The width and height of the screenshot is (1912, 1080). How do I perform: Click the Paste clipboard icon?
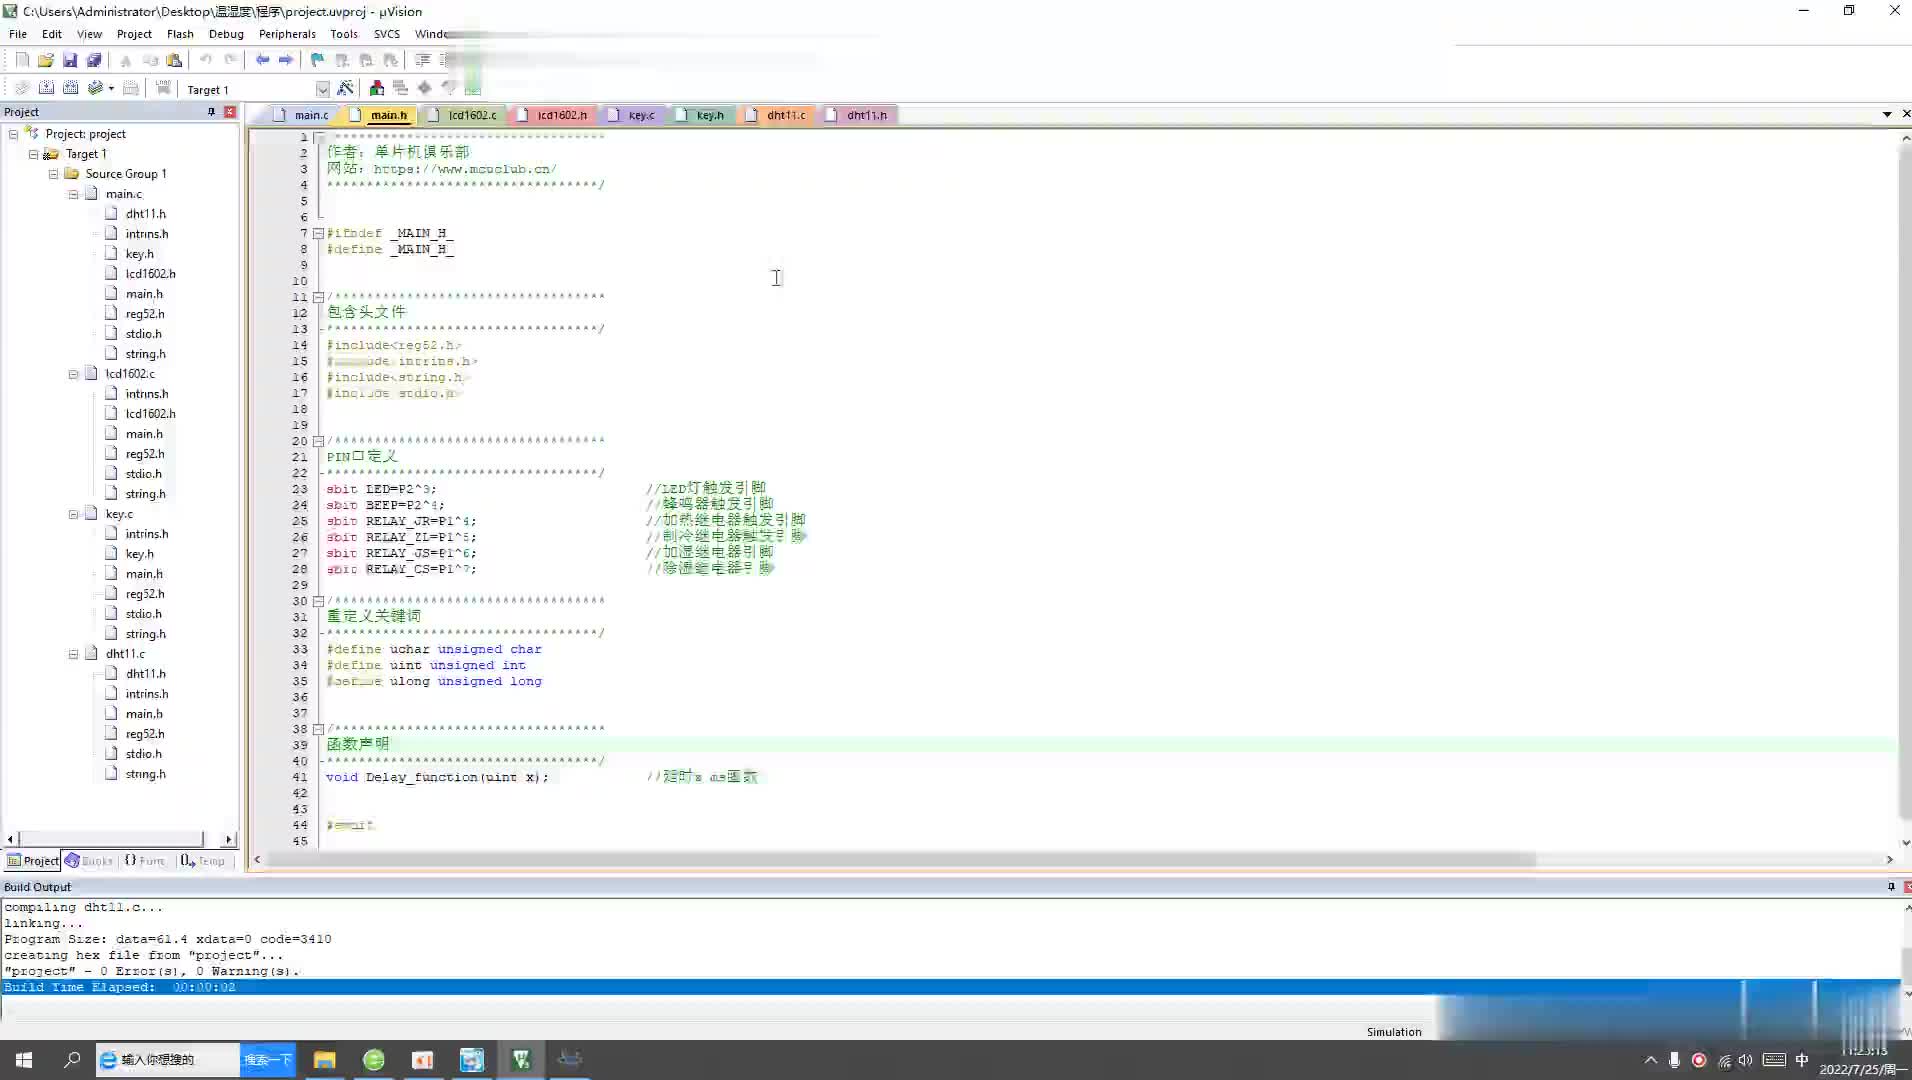point(174,60)
